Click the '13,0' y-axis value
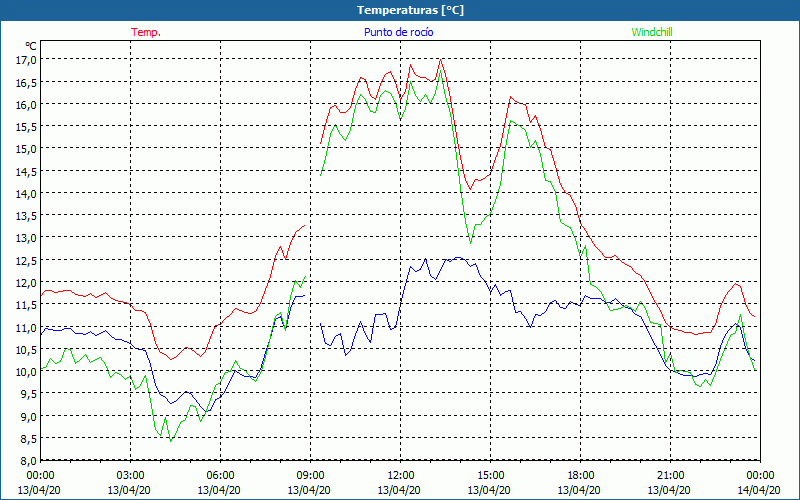800x500 pixels. [27, 238]
